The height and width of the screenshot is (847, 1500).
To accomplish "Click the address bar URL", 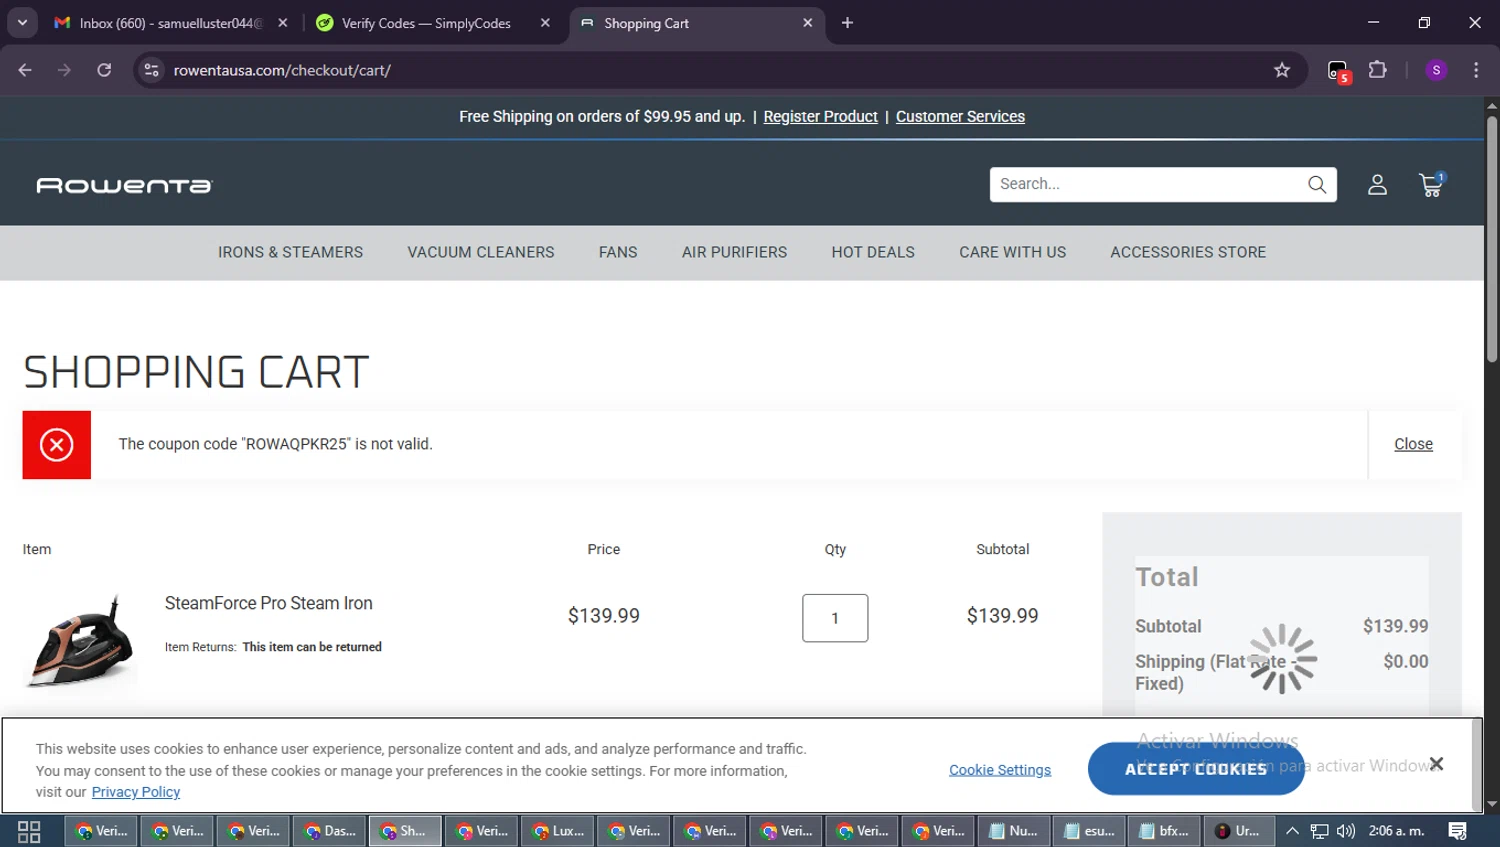I will point(282,70).
